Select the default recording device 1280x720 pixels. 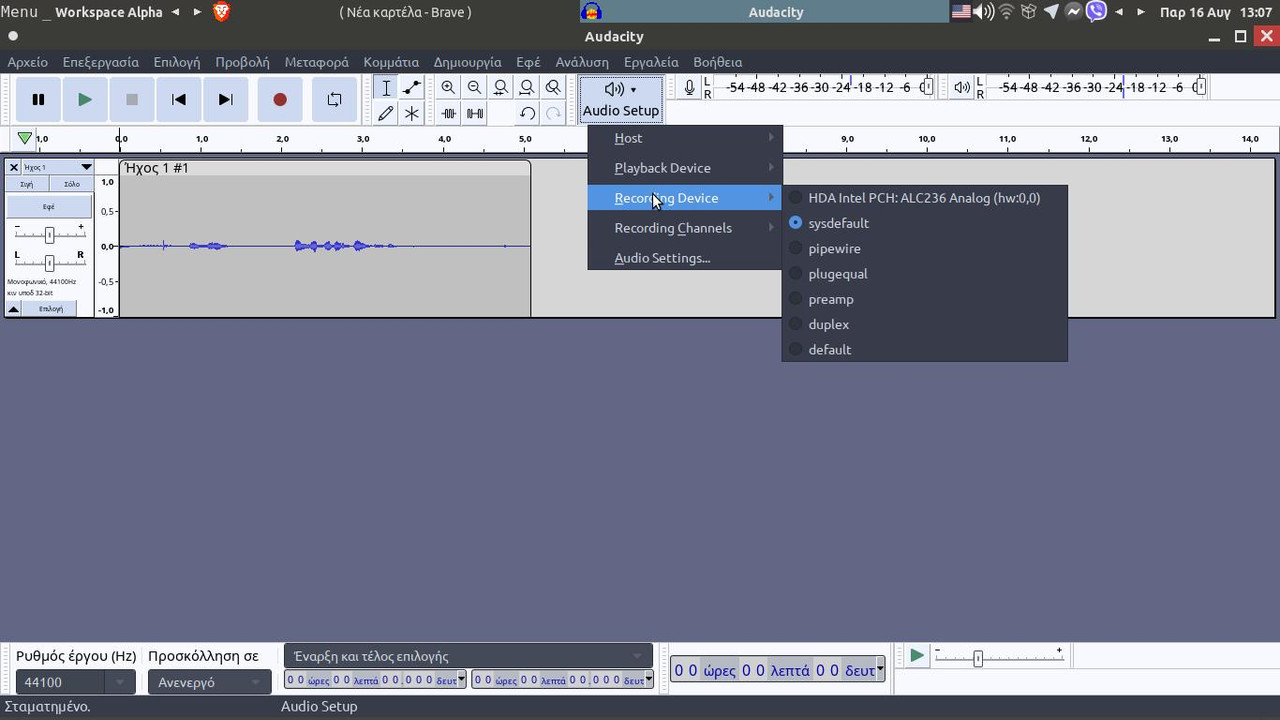(924, 349)
